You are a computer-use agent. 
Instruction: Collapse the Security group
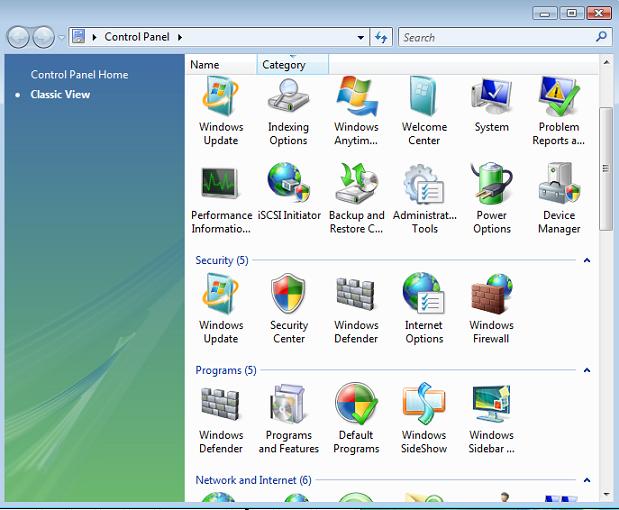tap(587, 260)
